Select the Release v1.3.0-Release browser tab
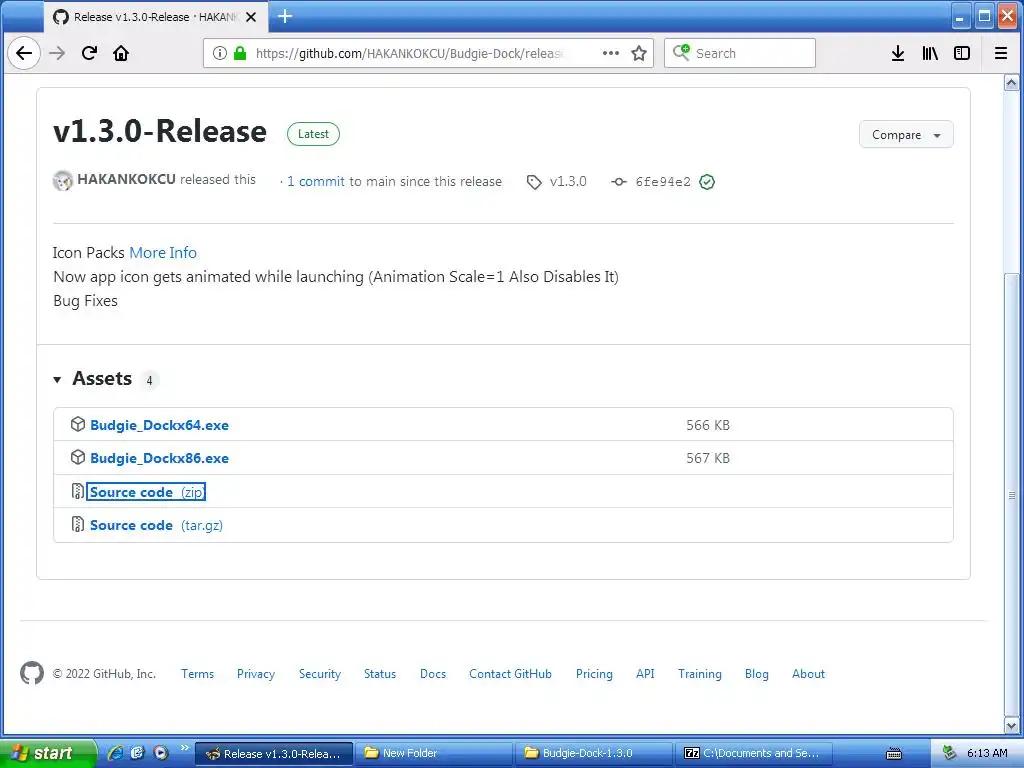 (x=155, y=17)
